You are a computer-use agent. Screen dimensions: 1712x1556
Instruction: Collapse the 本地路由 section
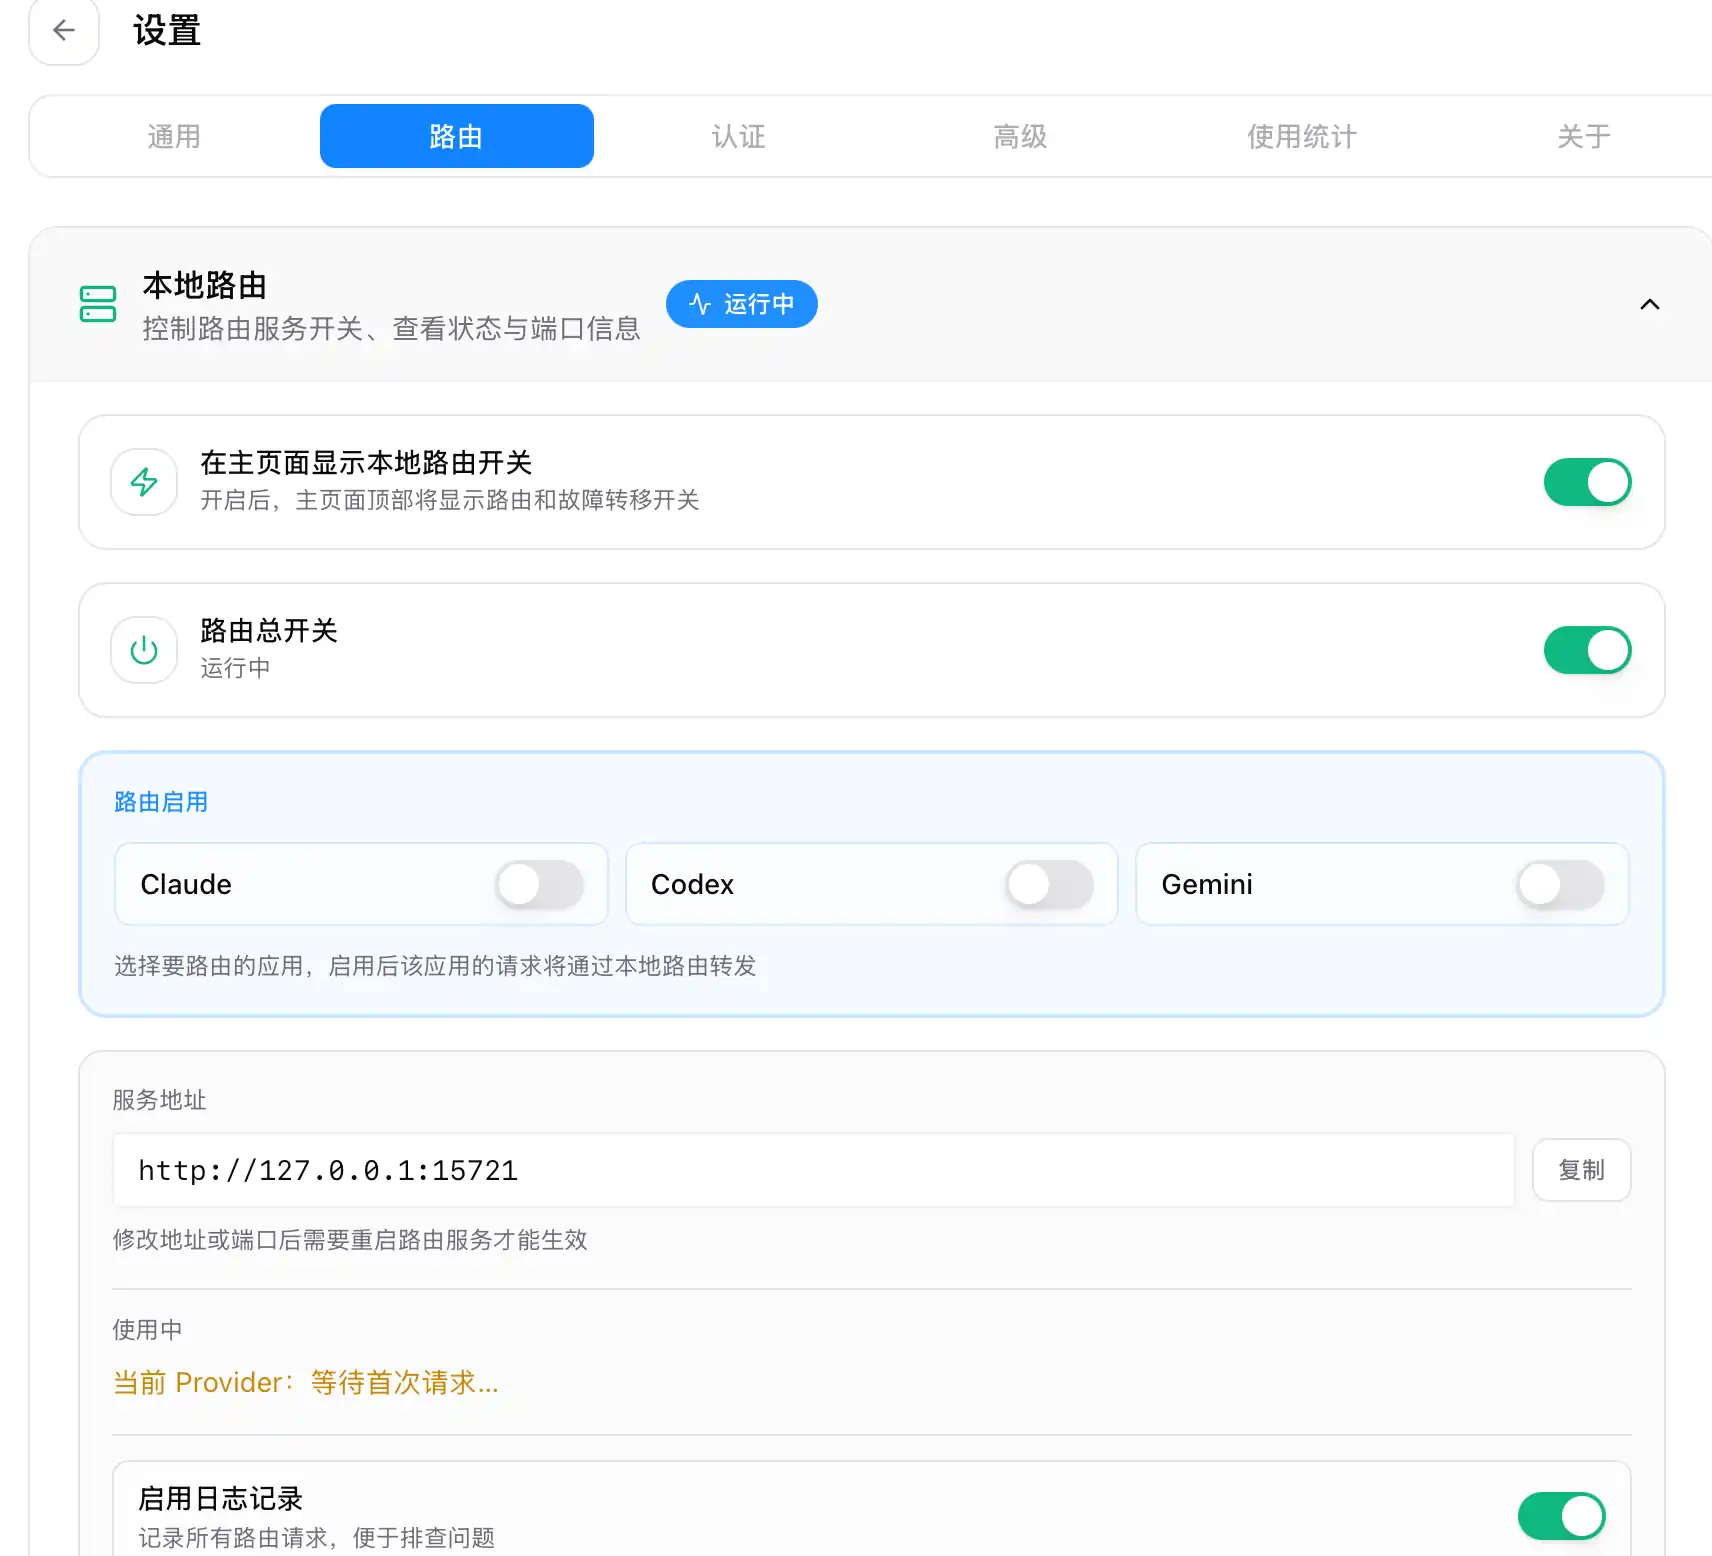[x=1650, y=304]
